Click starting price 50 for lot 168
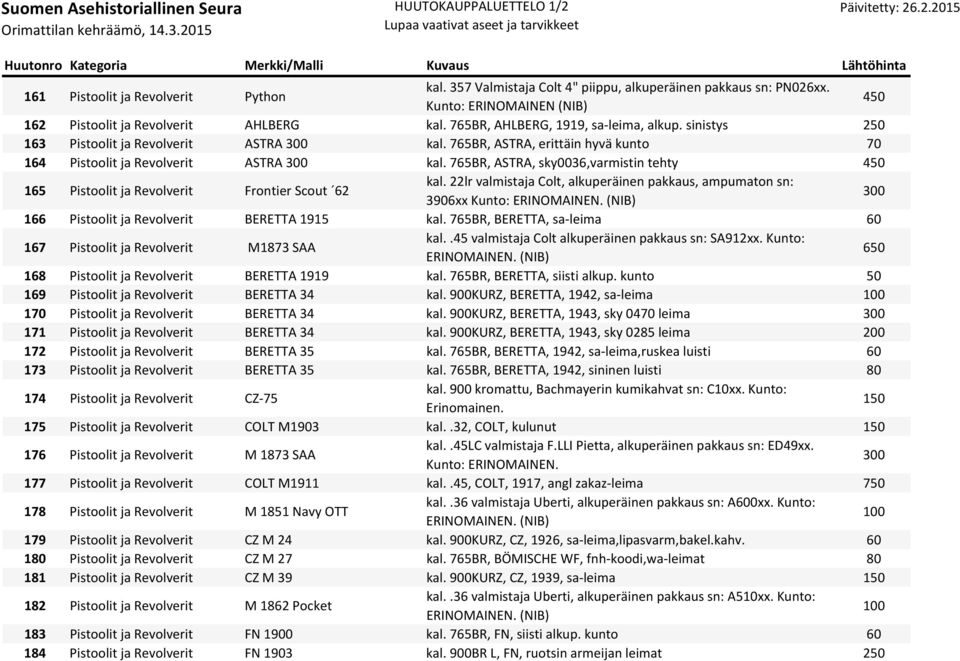 (874, 276)
